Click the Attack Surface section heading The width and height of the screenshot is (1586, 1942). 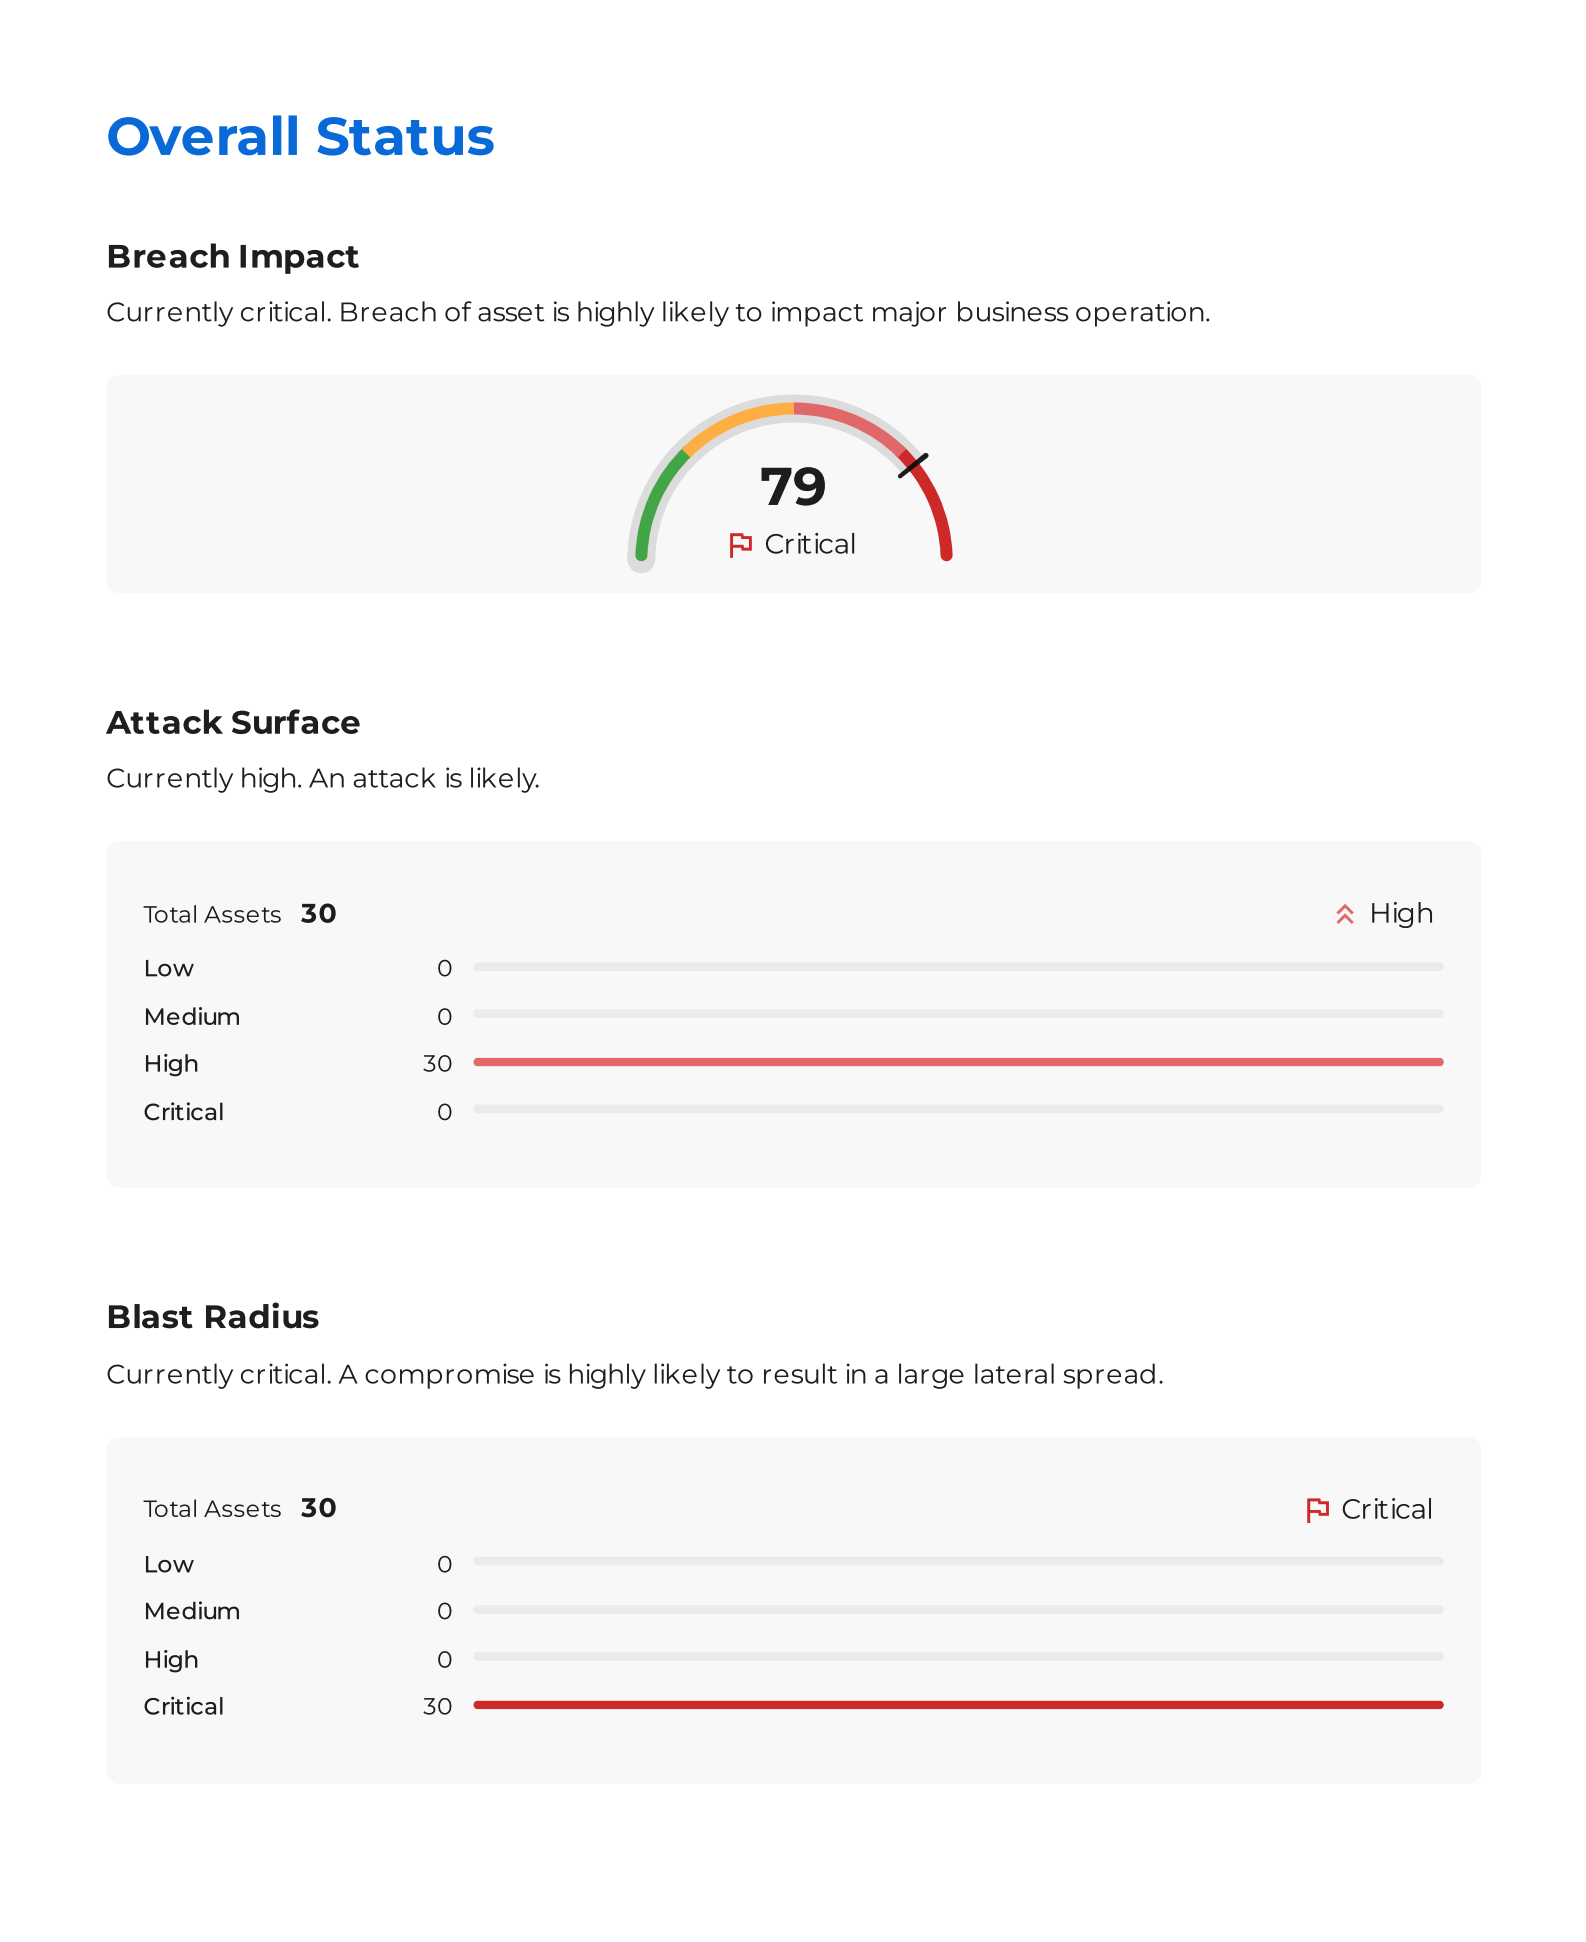point(233,723)
